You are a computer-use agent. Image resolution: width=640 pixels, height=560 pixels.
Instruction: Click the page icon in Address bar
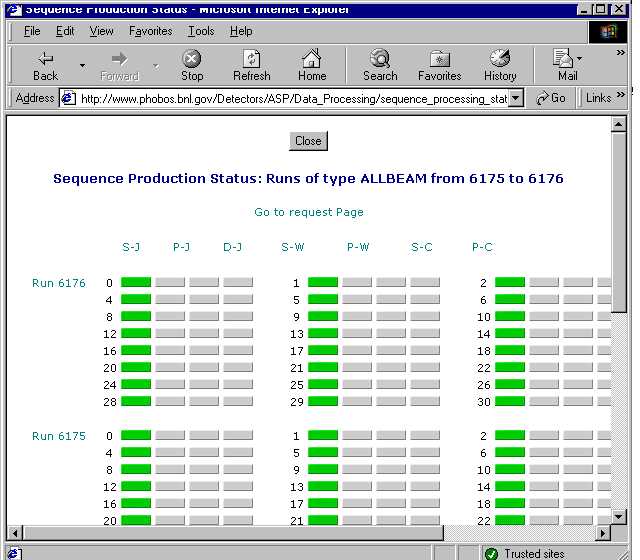[69, 98]
